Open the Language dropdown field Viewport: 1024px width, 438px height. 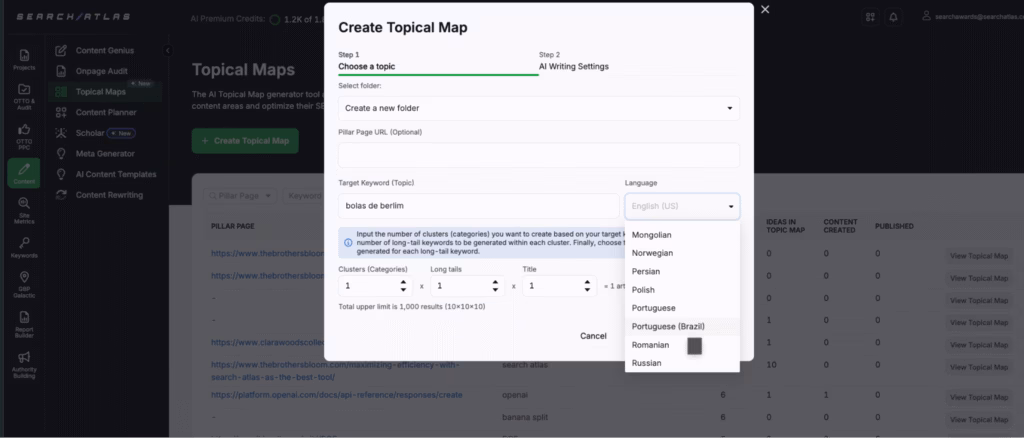682,206
